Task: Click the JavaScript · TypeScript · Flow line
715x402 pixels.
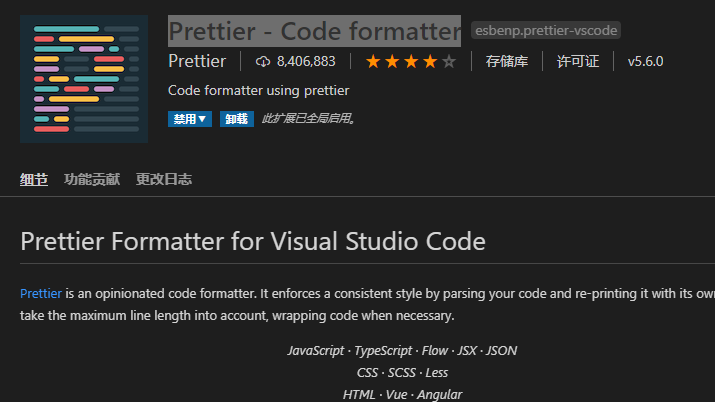Action: click(402, 350)
